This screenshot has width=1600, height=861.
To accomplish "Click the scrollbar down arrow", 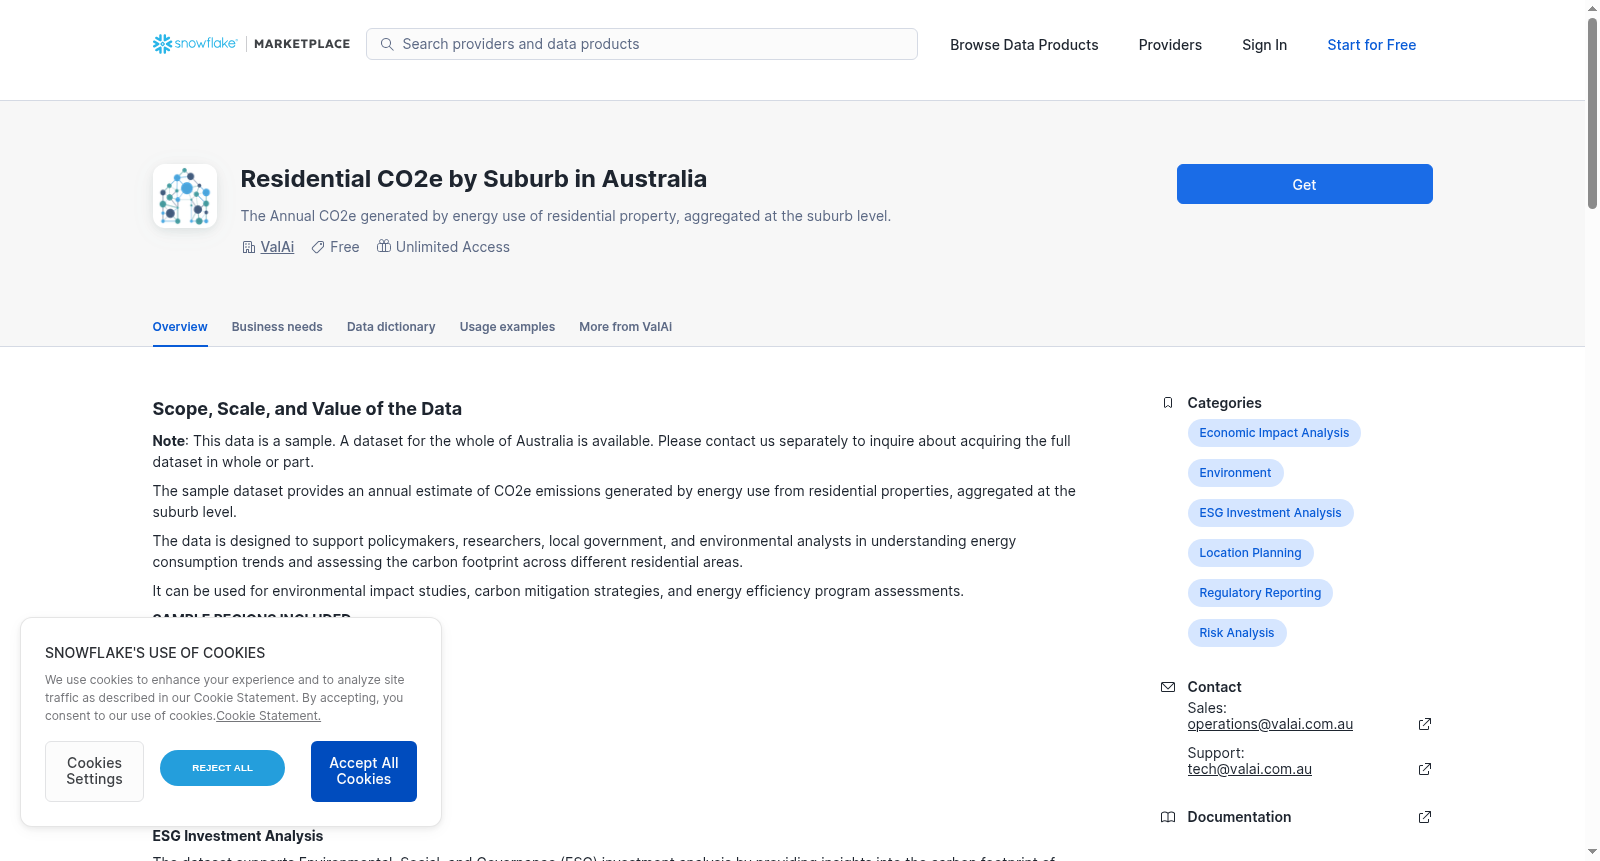I will [1592, 852].
